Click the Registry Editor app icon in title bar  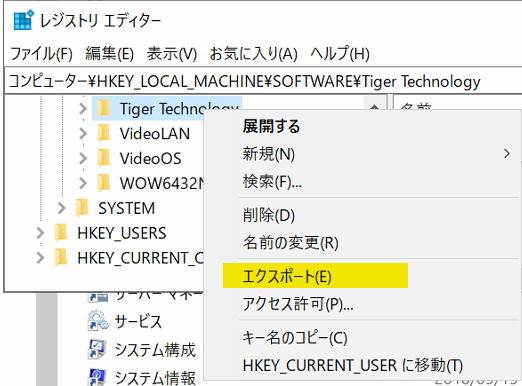pyautogui.click(x=24, y=20)
